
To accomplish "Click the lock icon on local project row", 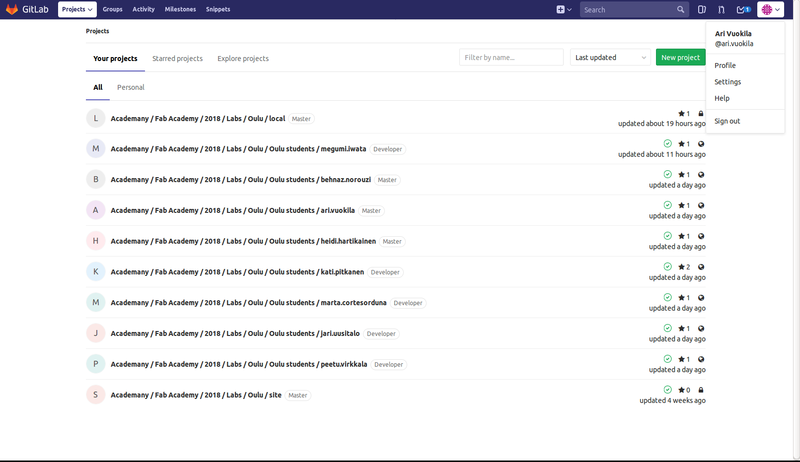I will click(x=701, y=113).
